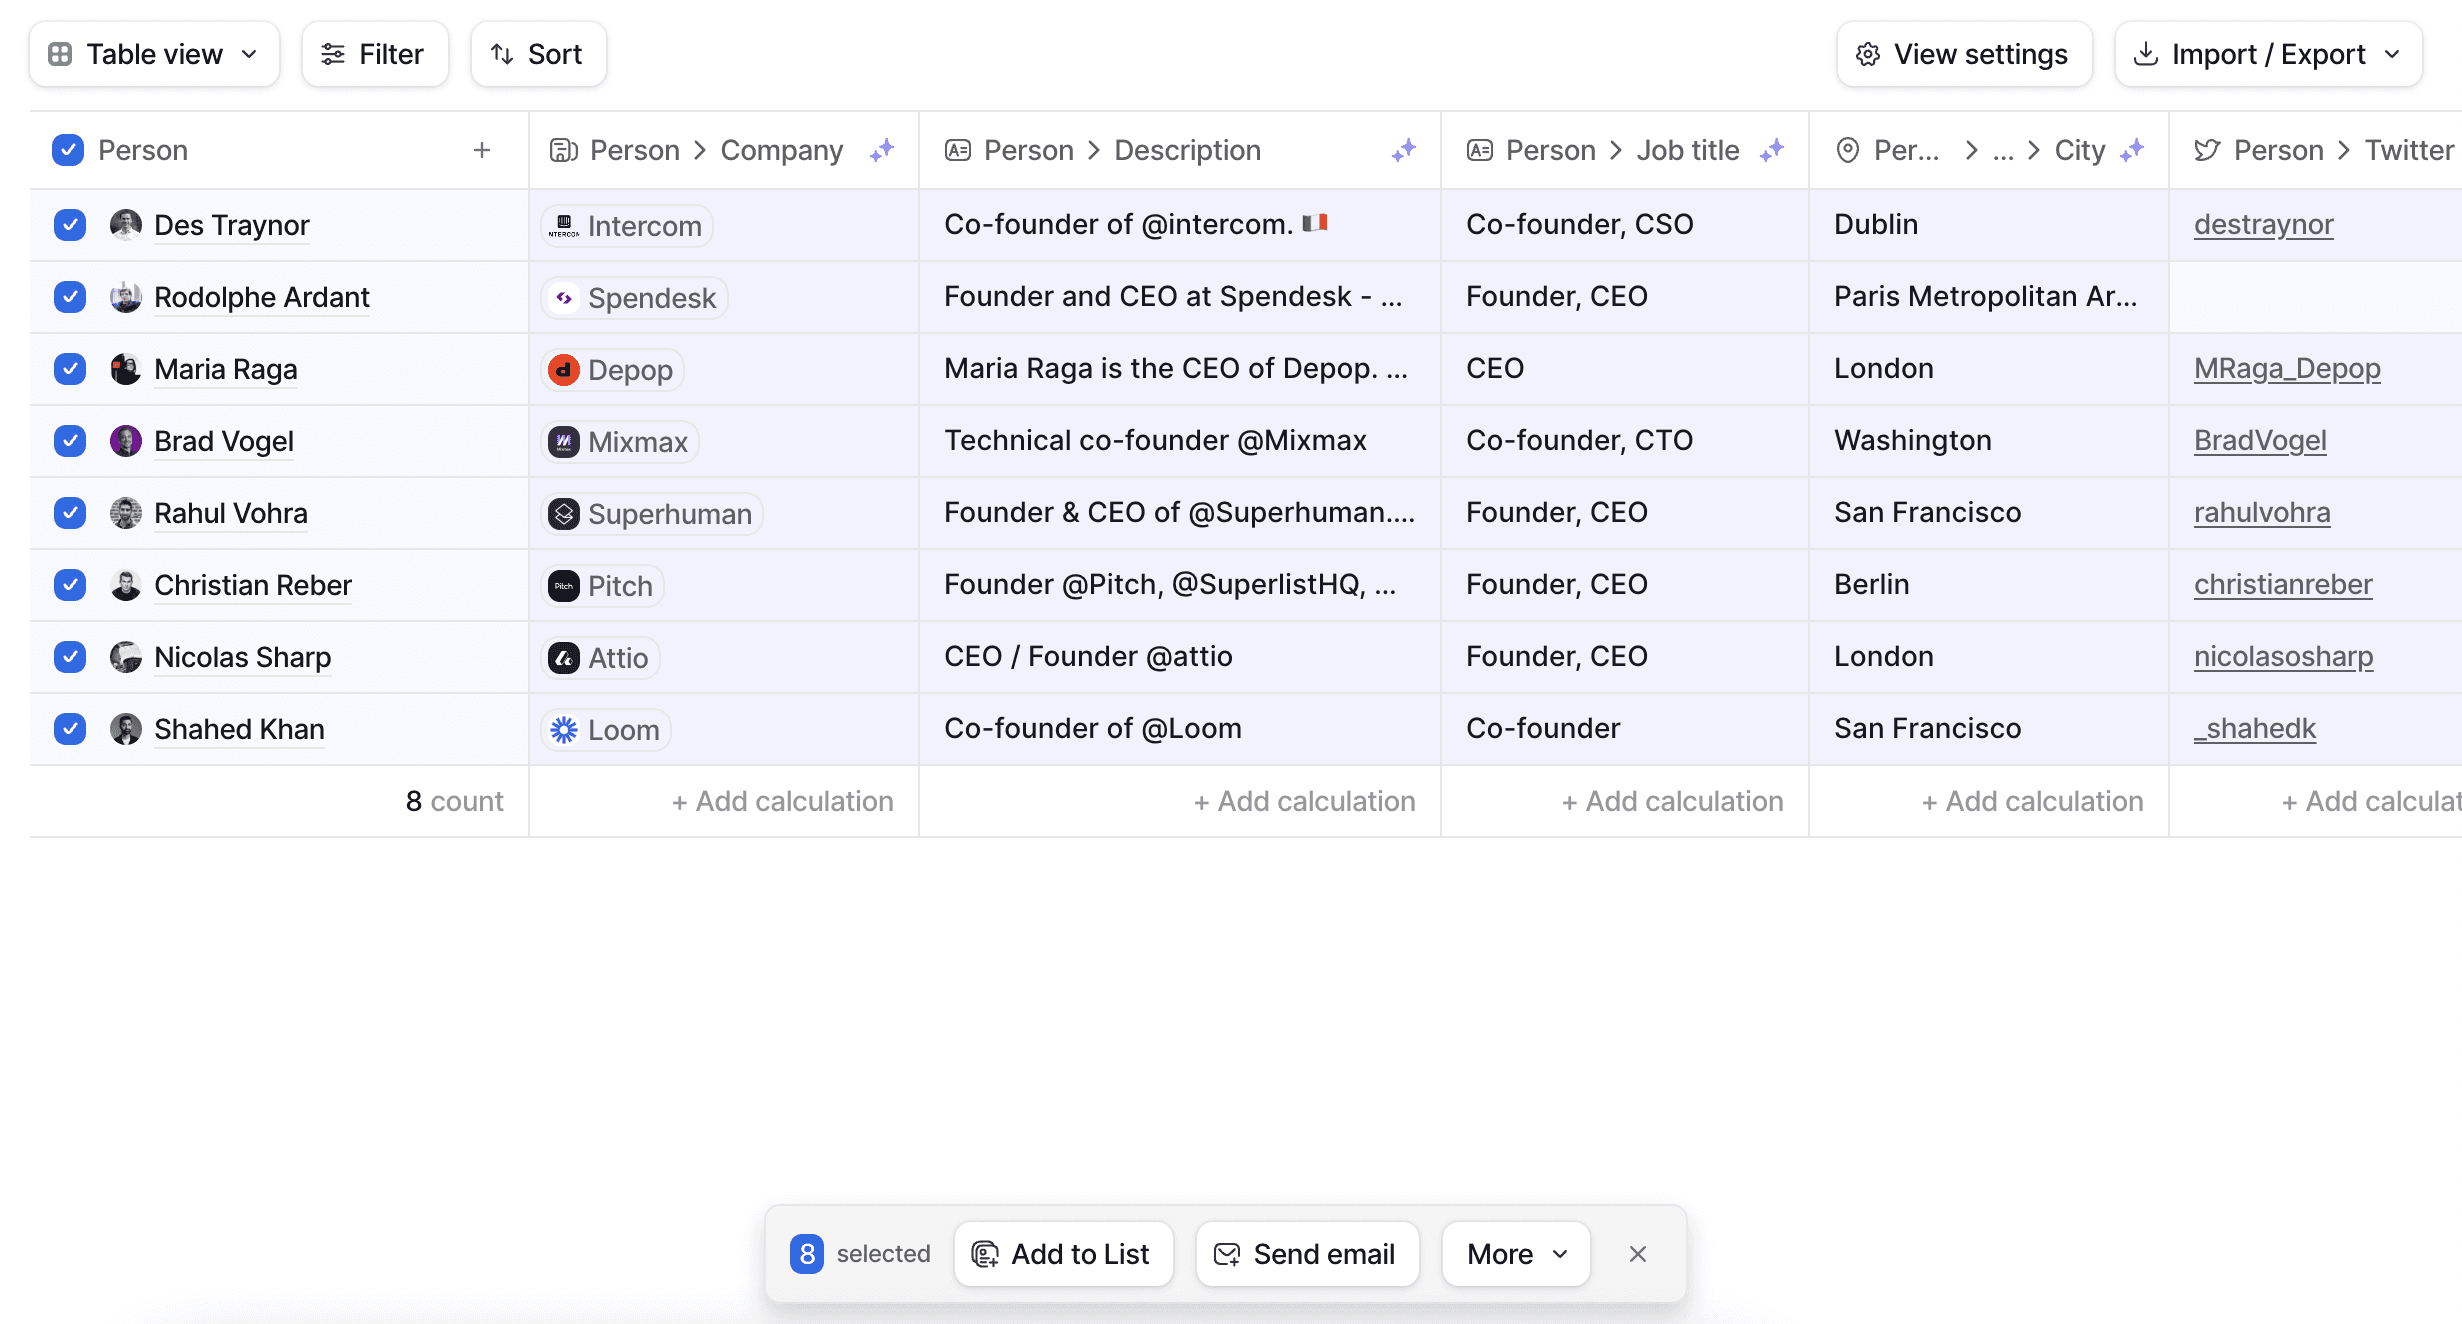Open the Superhuman company chip
The height and width of the screenshot is (1324, 2462).
coord(652,514)
